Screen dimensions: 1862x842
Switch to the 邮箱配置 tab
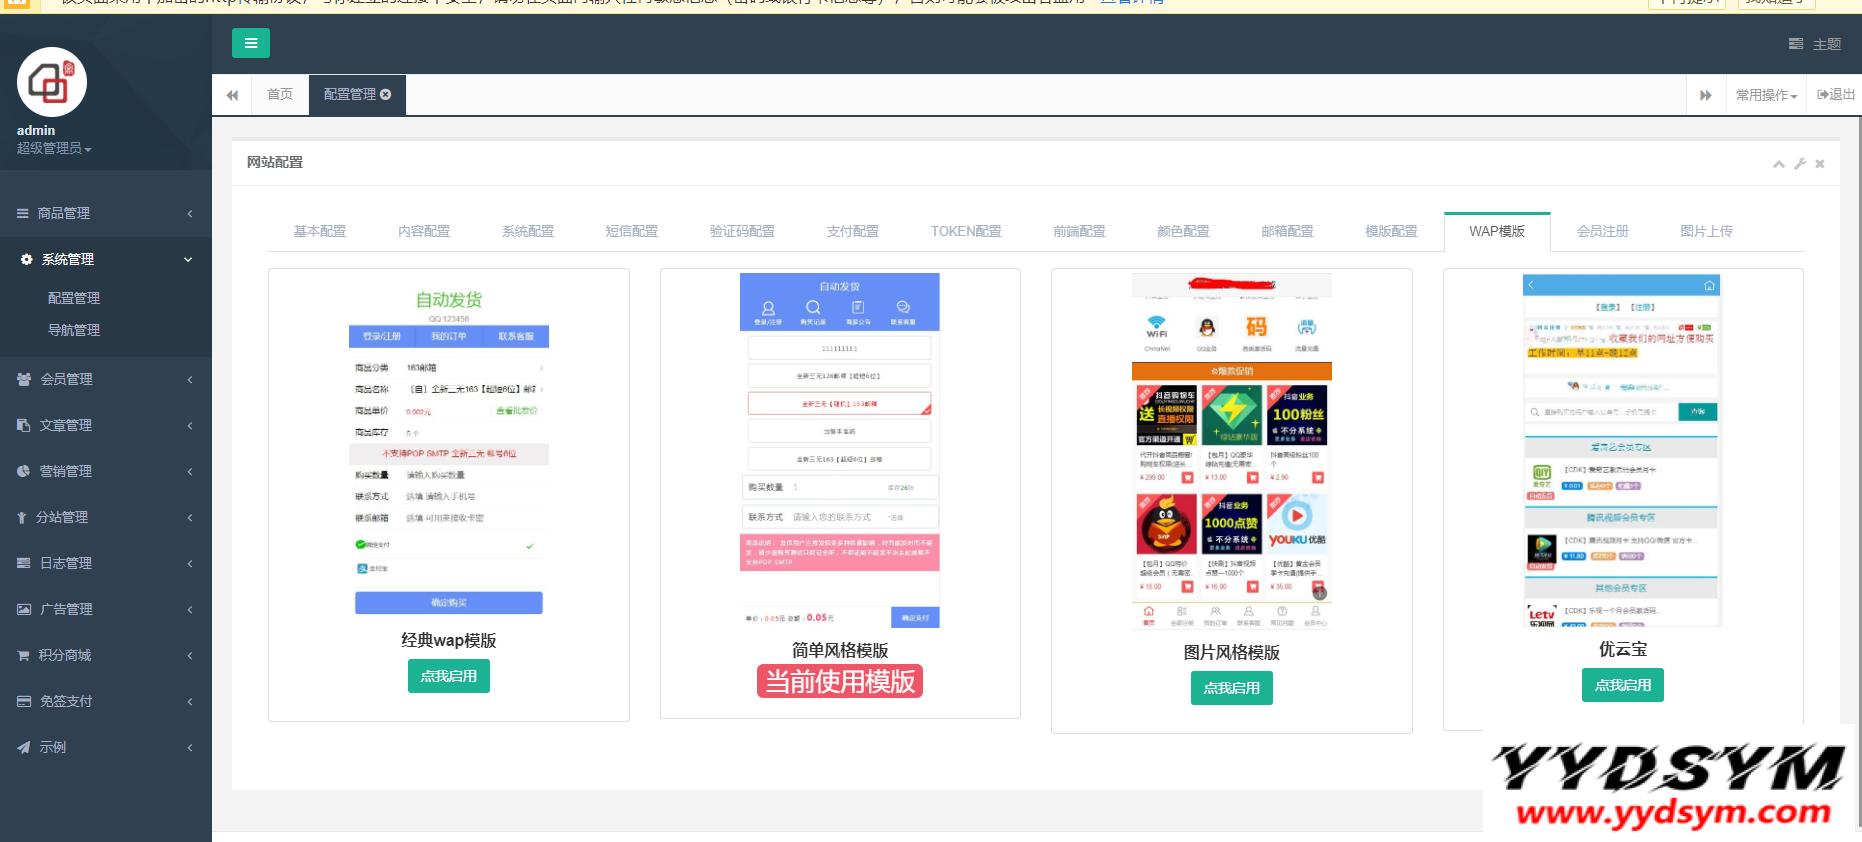[1288, 231]
